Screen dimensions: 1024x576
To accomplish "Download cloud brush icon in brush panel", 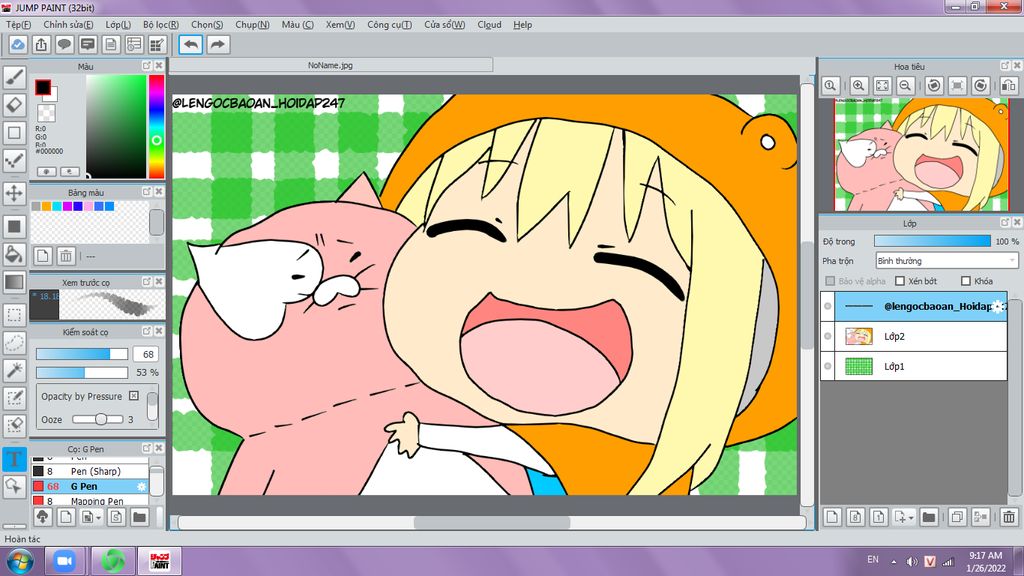I will click(42, 517).
